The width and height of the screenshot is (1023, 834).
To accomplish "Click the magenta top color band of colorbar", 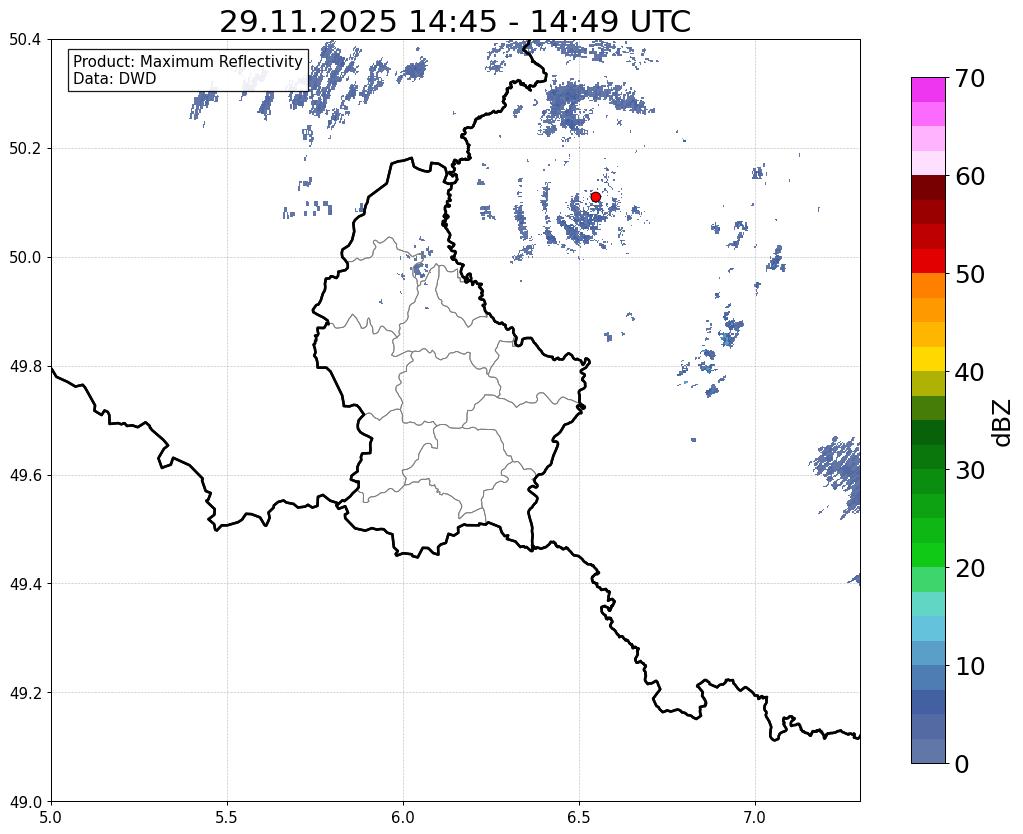I will point(928,90).
